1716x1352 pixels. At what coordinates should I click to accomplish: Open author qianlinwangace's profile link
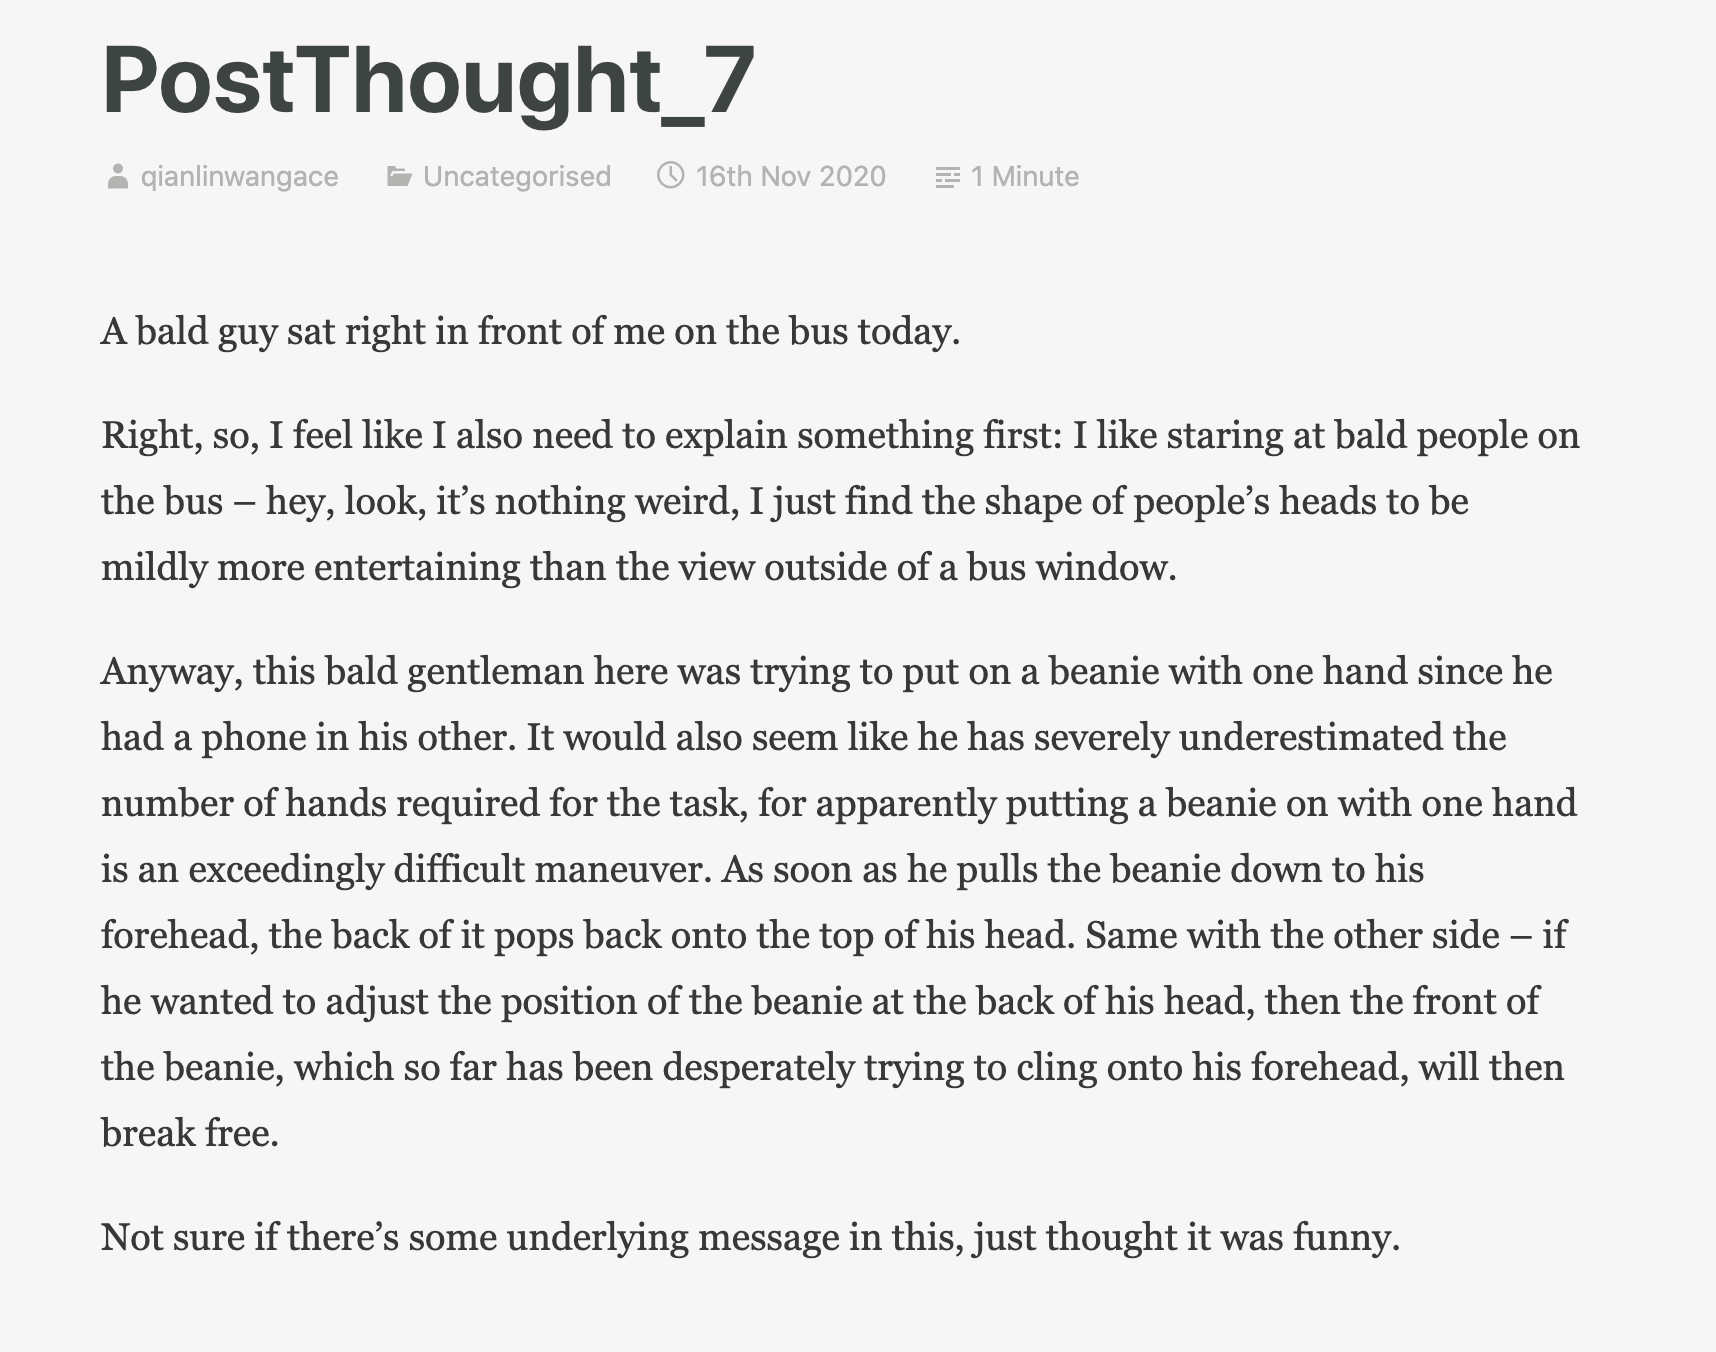pyautogui.click(x=239, y=177)
